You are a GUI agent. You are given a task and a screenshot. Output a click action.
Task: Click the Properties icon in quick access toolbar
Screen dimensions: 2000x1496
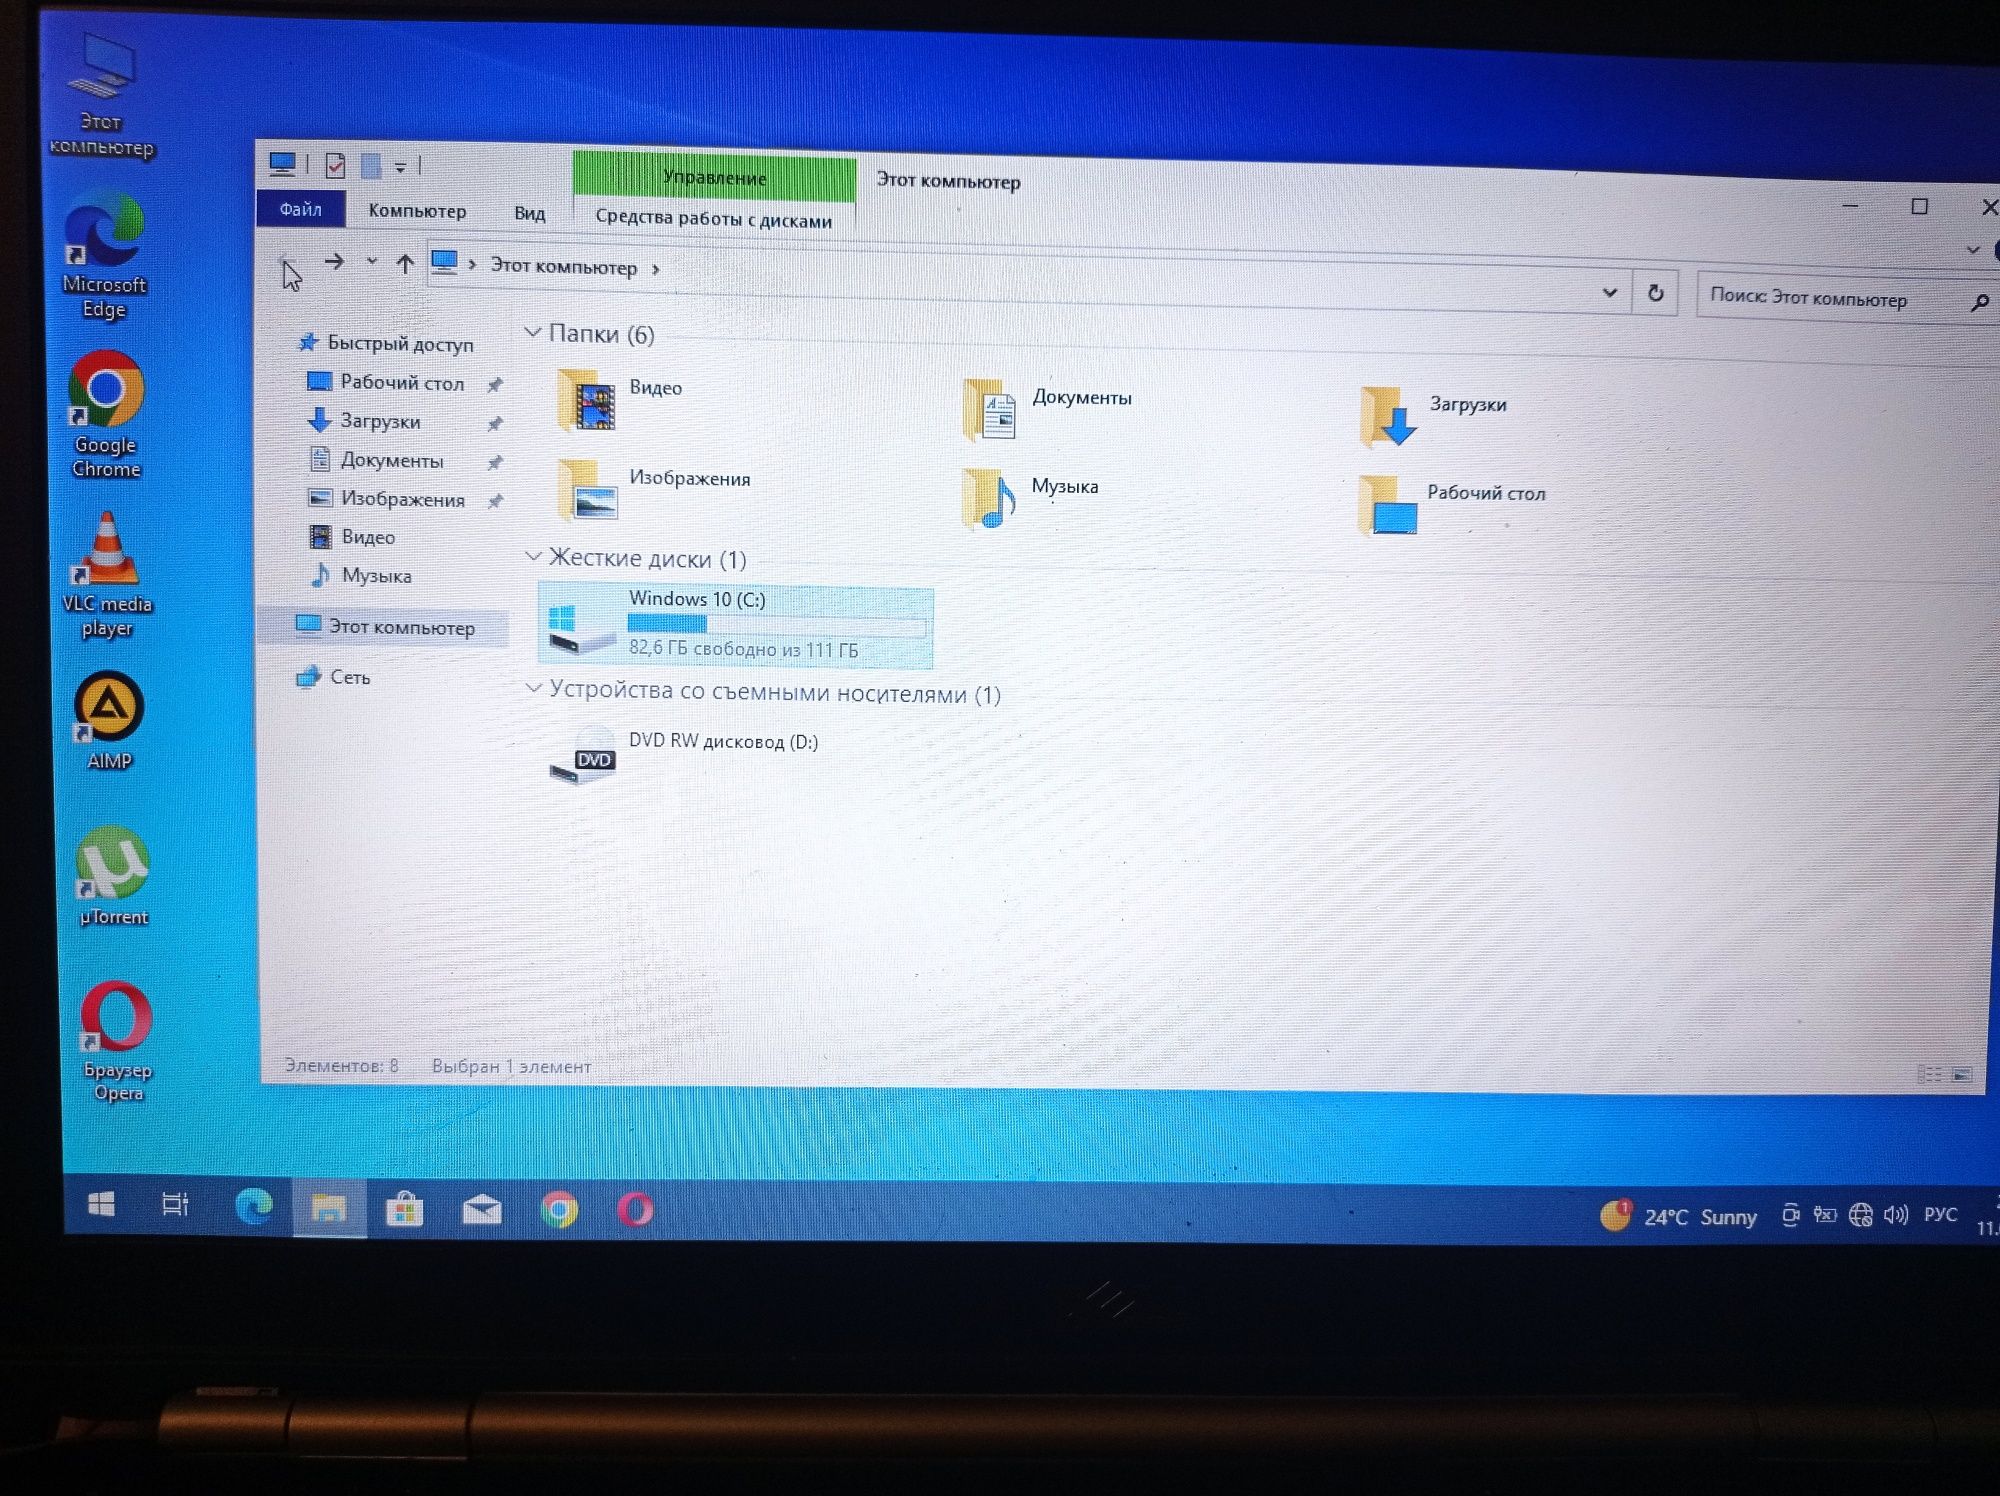point(336,165)
